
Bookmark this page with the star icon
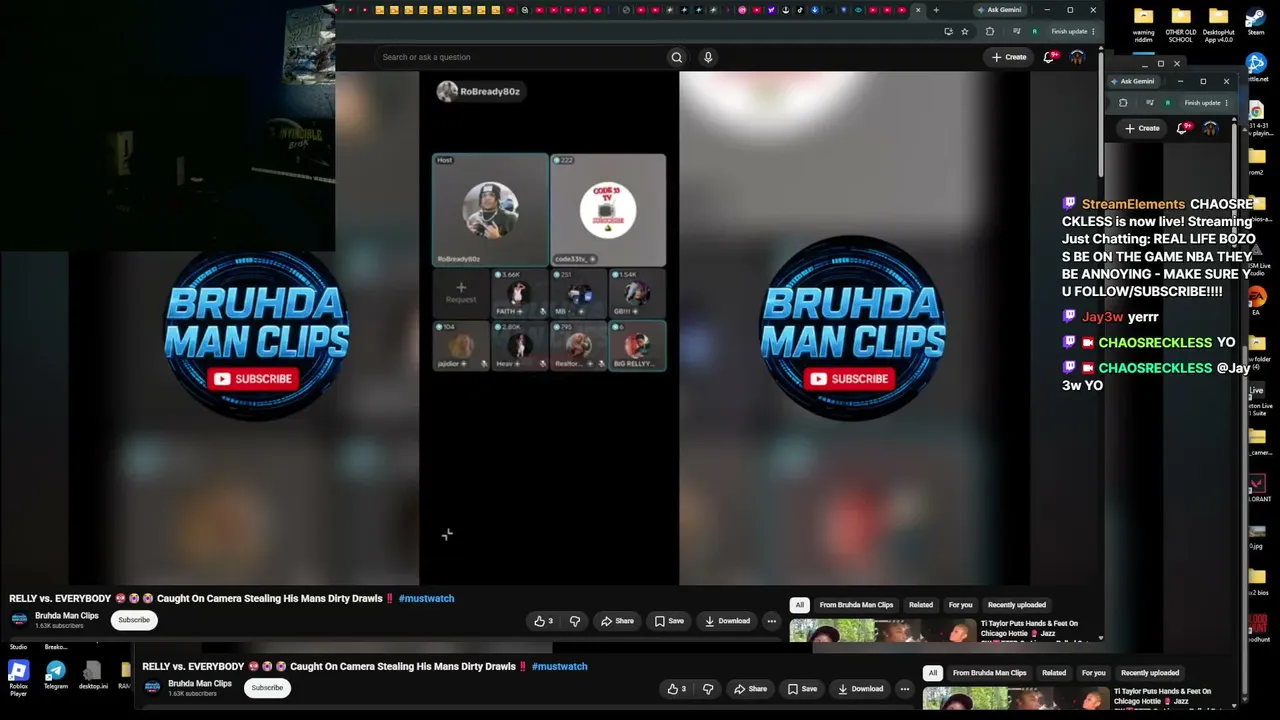964,31
